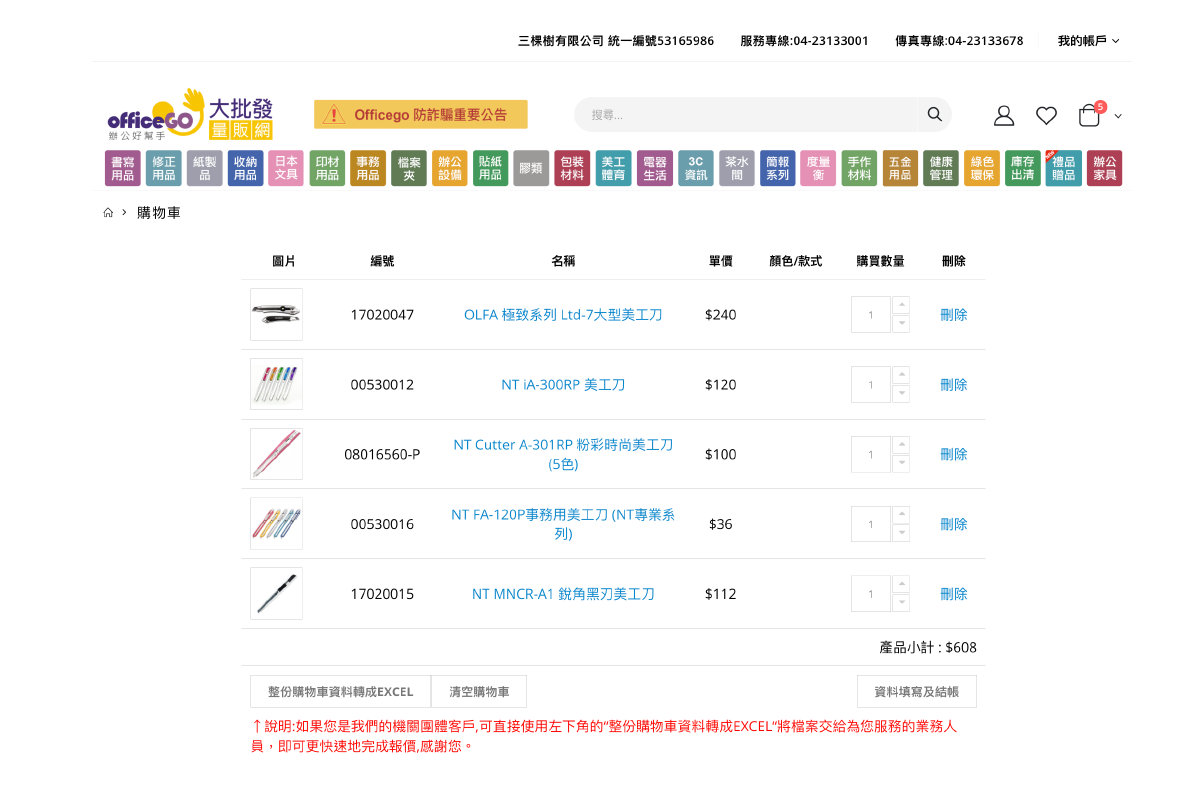Open the 庫存出清 category menu

point(1022,168)
